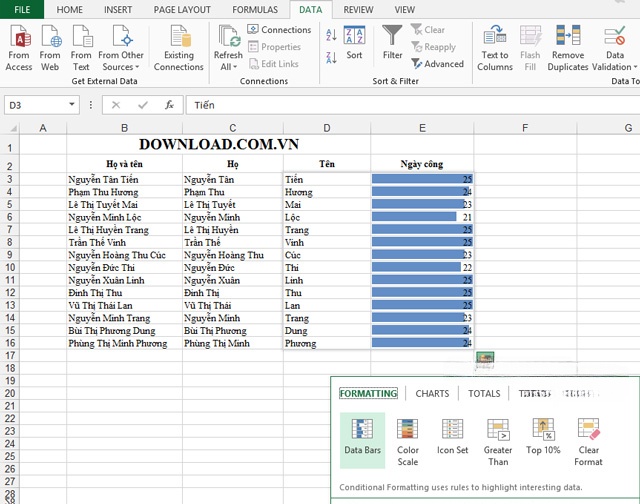Toggle the Filter funnel
This screenshot has width=640, height=504.
tap(392, 43)
